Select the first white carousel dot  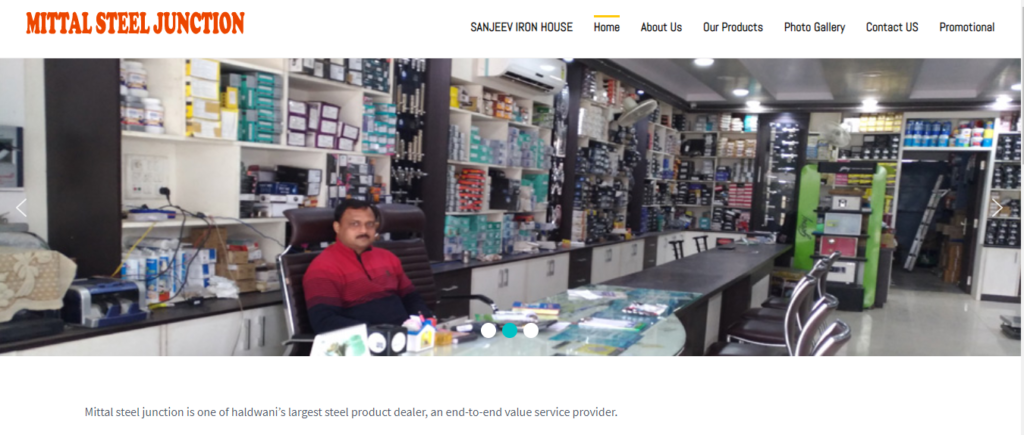(488, 330)
